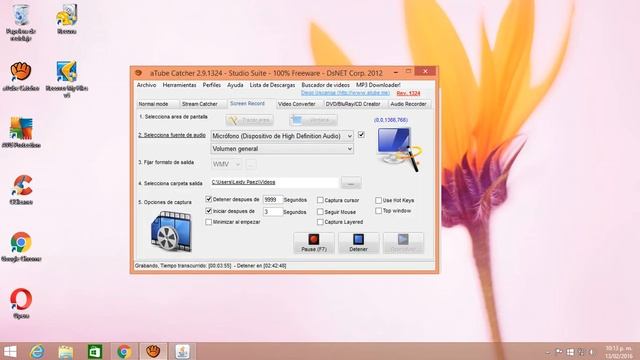The image size is (640, 360).
Task: Click the window selection button
Action: click(313, 120)
